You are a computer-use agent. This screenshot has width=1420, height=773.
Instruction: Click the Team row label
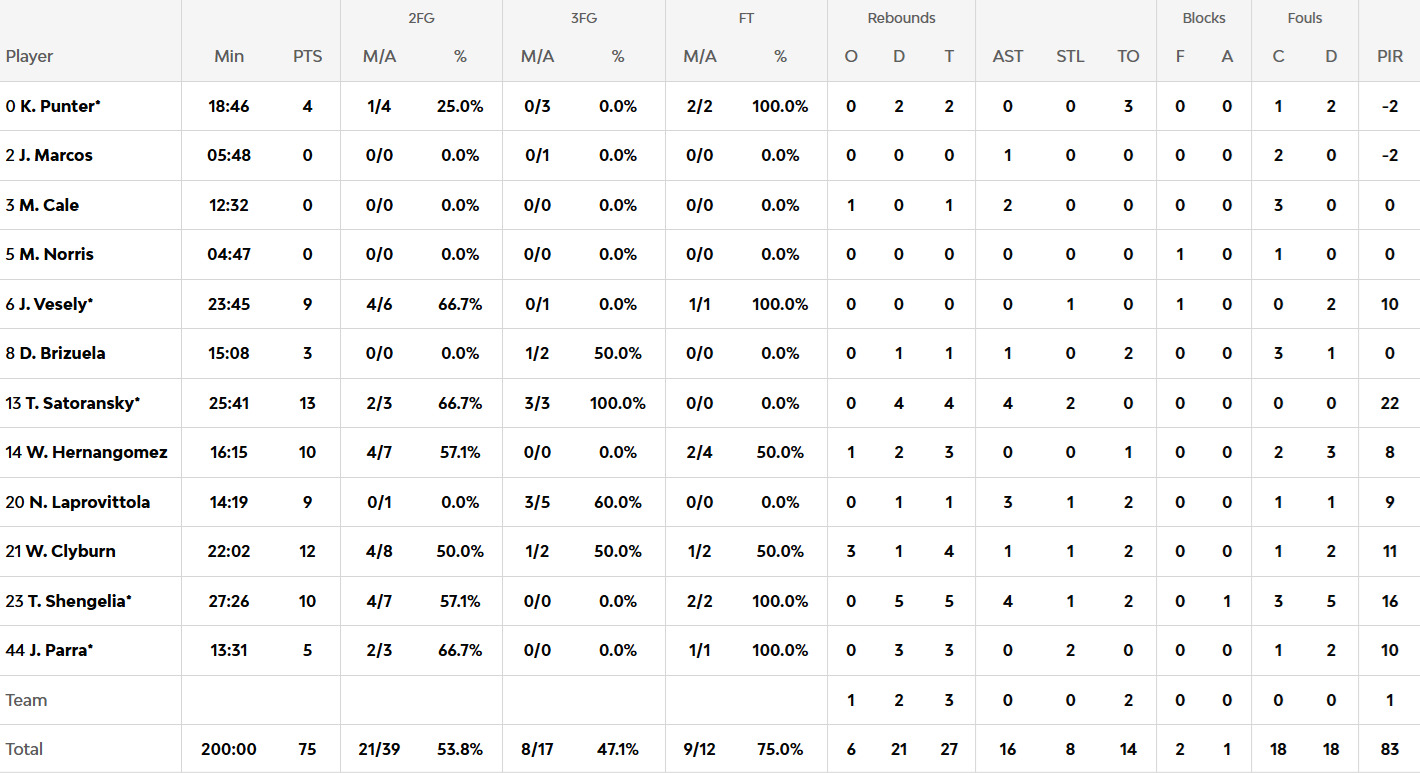tap(27, 700)
